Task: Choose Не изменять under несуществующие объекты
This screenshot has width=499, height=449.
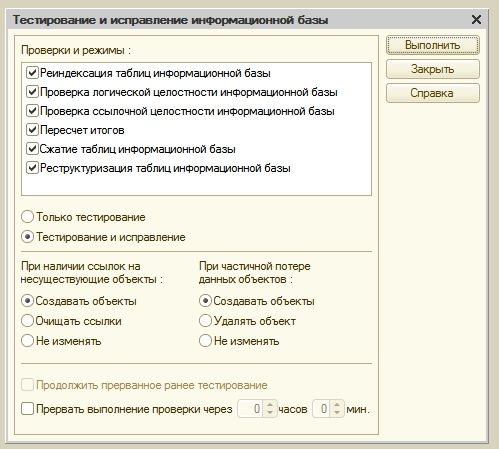Action: pos(27,341)
